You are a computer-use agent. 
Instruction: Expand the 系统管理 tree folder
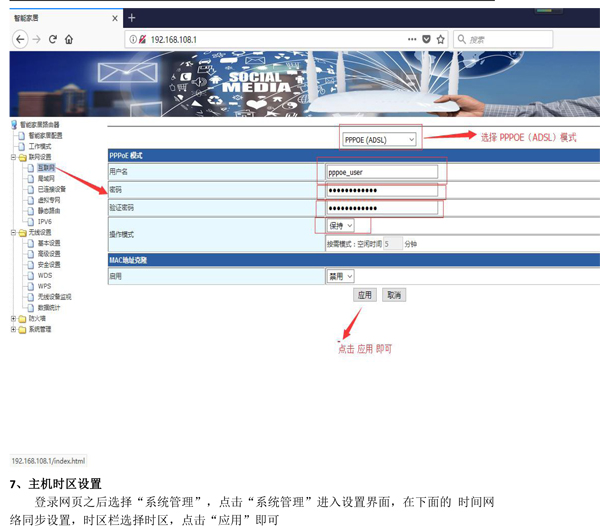point(13,329)
